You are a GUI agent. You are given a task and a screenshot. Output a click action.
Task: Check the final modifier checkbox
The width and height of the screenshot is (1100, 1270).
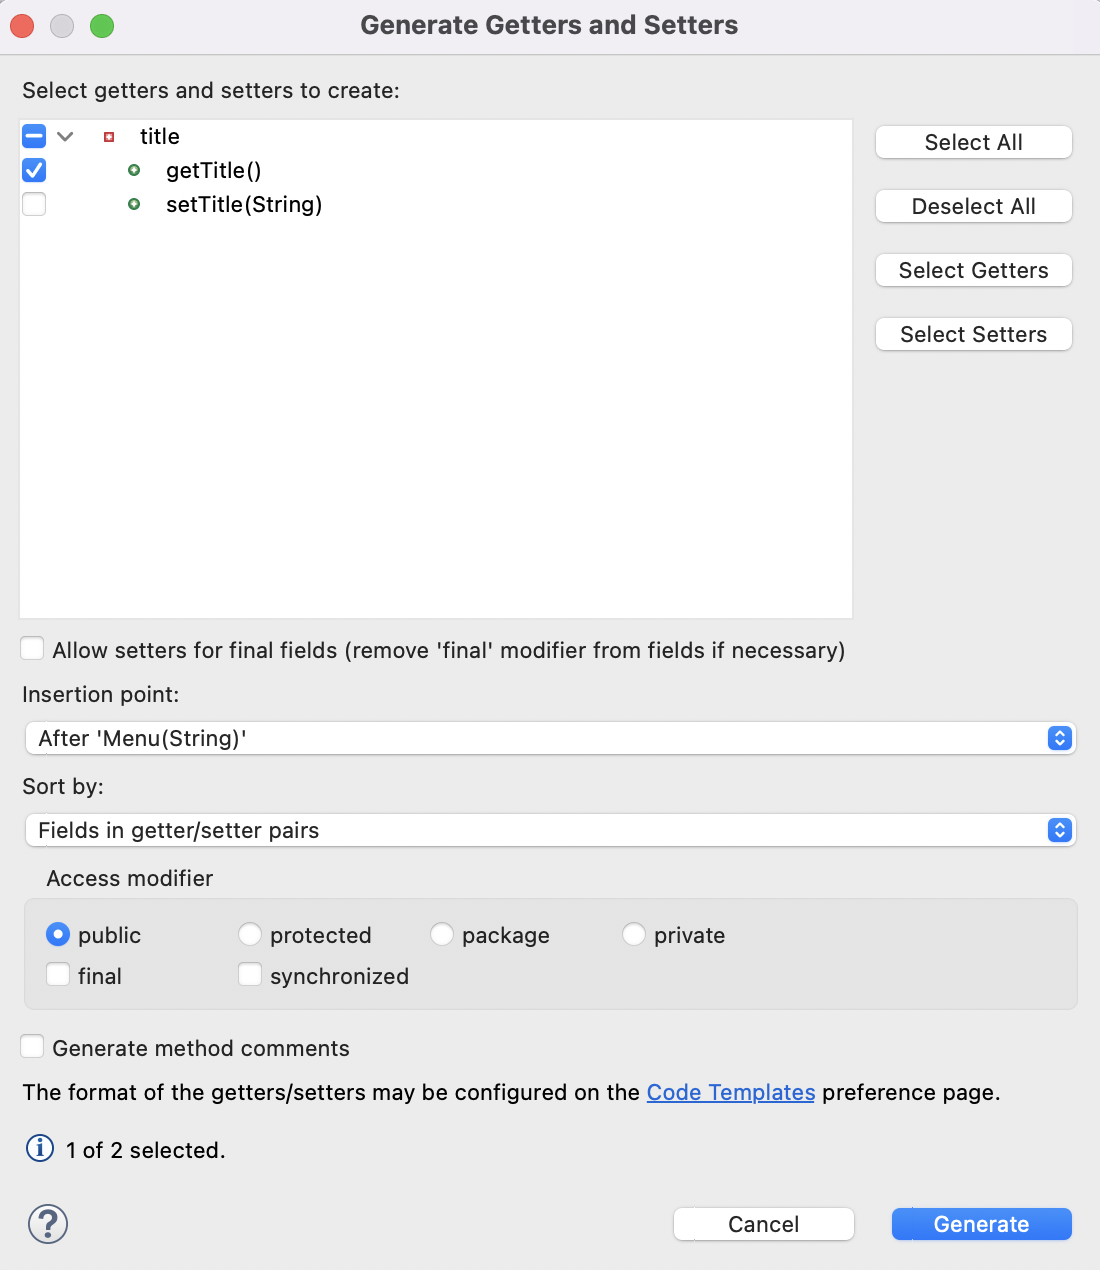coord(58,974)
